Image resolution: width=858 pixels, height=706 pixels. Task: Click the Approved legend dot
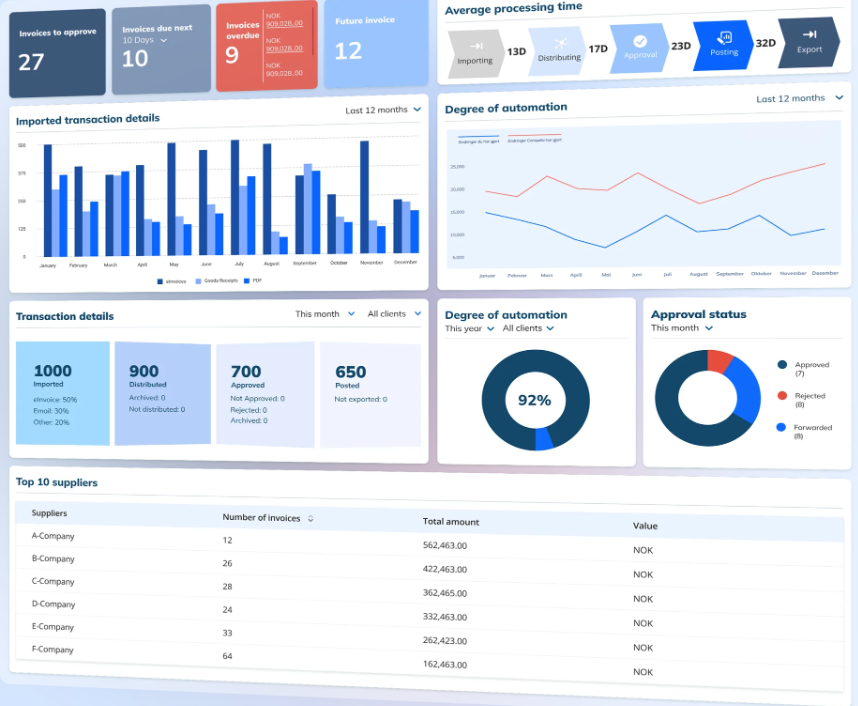click(x=782, y=366)
